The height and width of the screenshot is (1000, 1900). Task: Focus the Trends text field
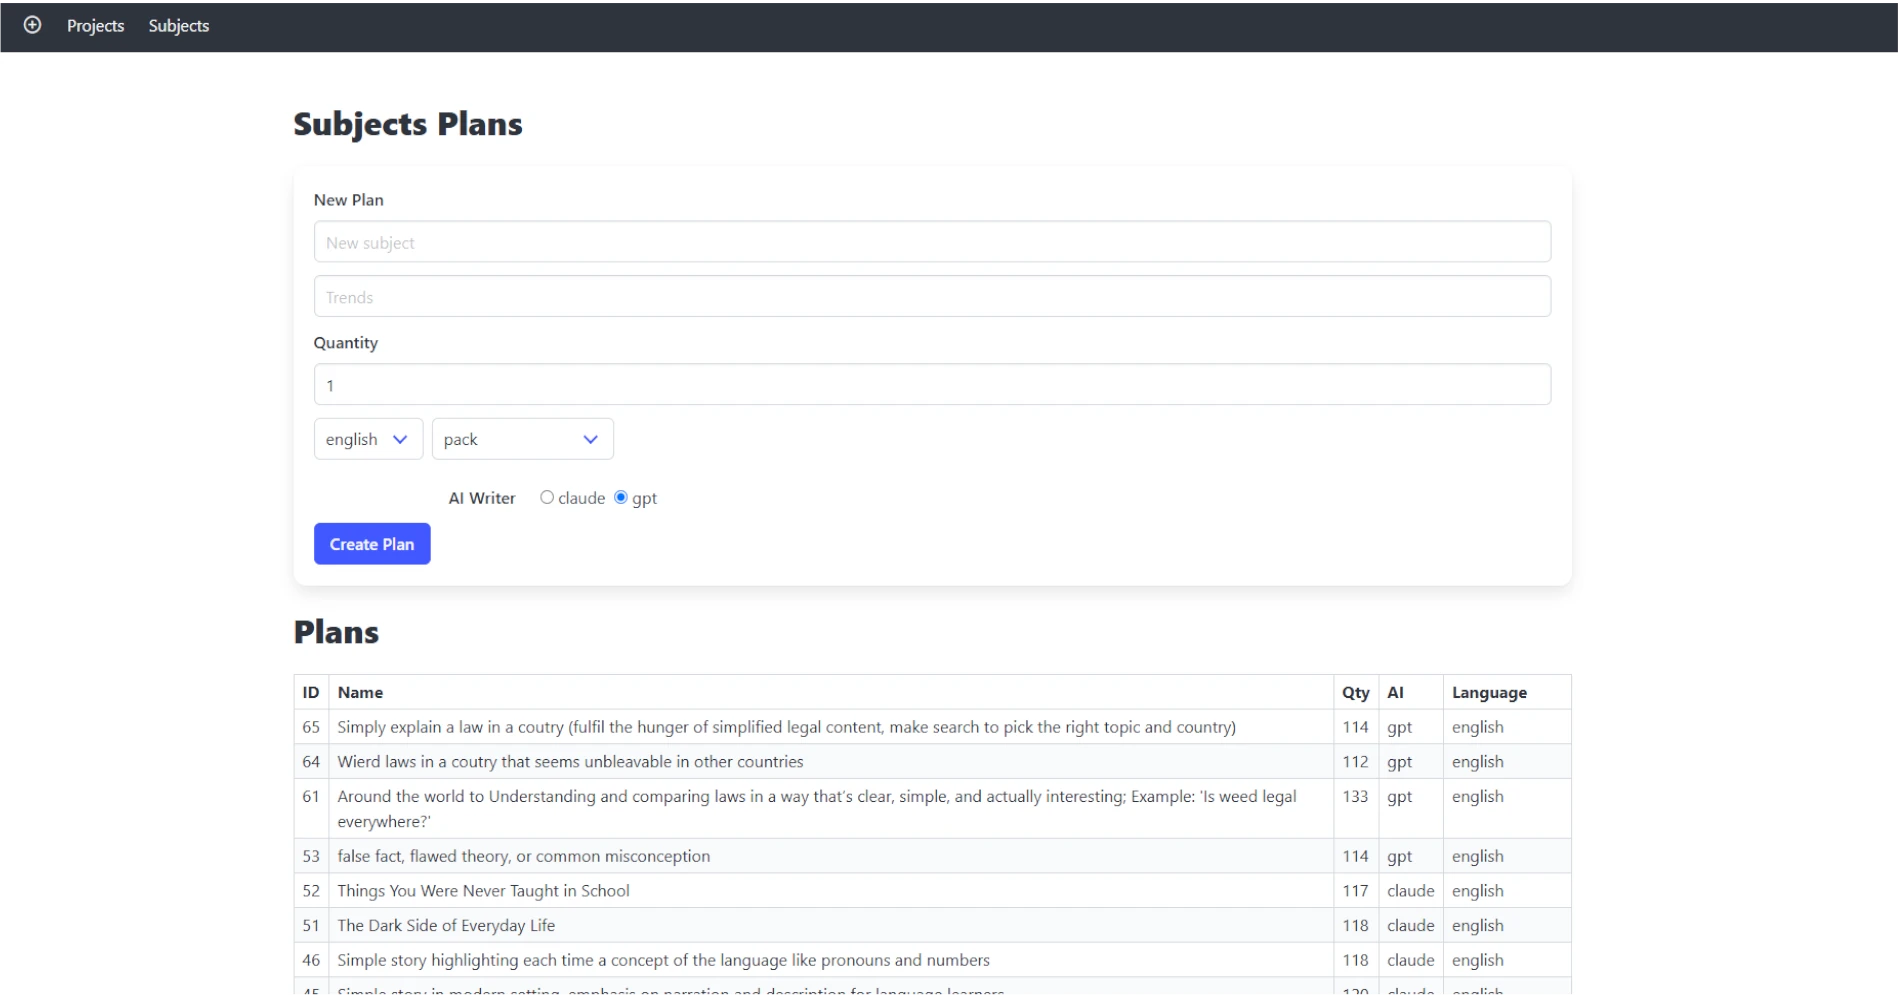click(x=931, y=297)
